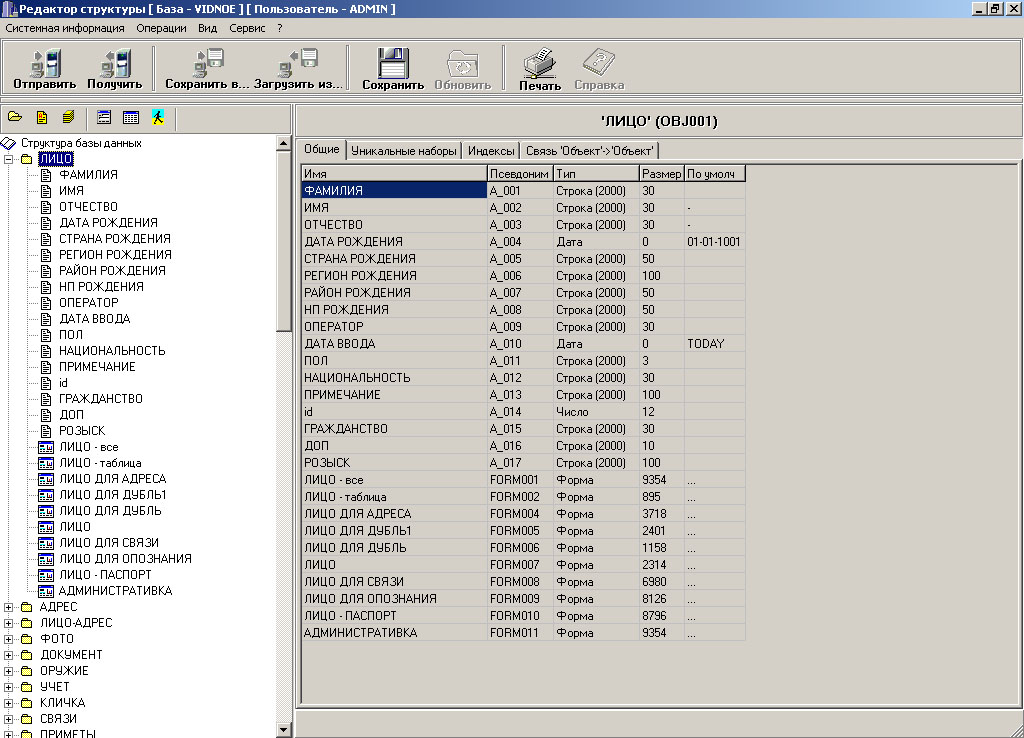The height and width of the screenshot is (738, 1024).
Task: Click the Отправить (Send) toolbar button
Action: click(x=45, y=70)
